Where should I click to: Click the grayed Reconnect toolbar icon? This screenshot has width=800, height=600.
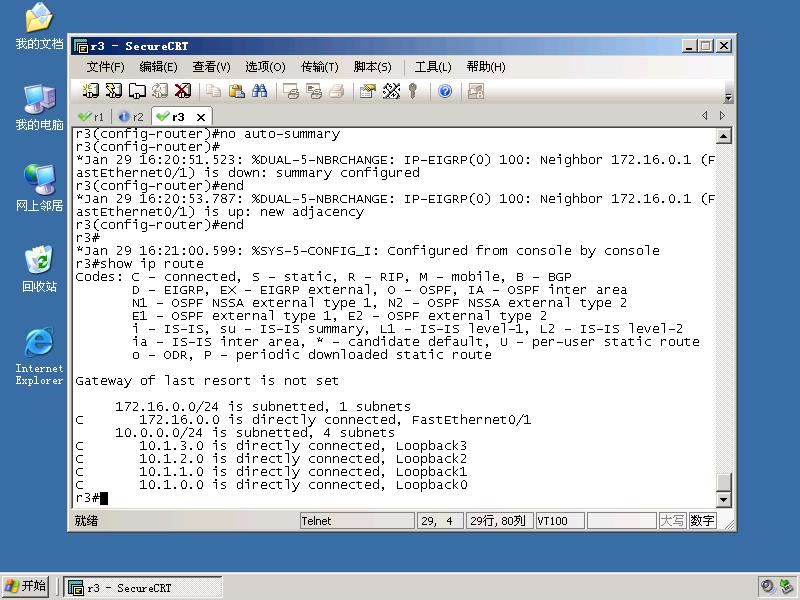(159, 91)
